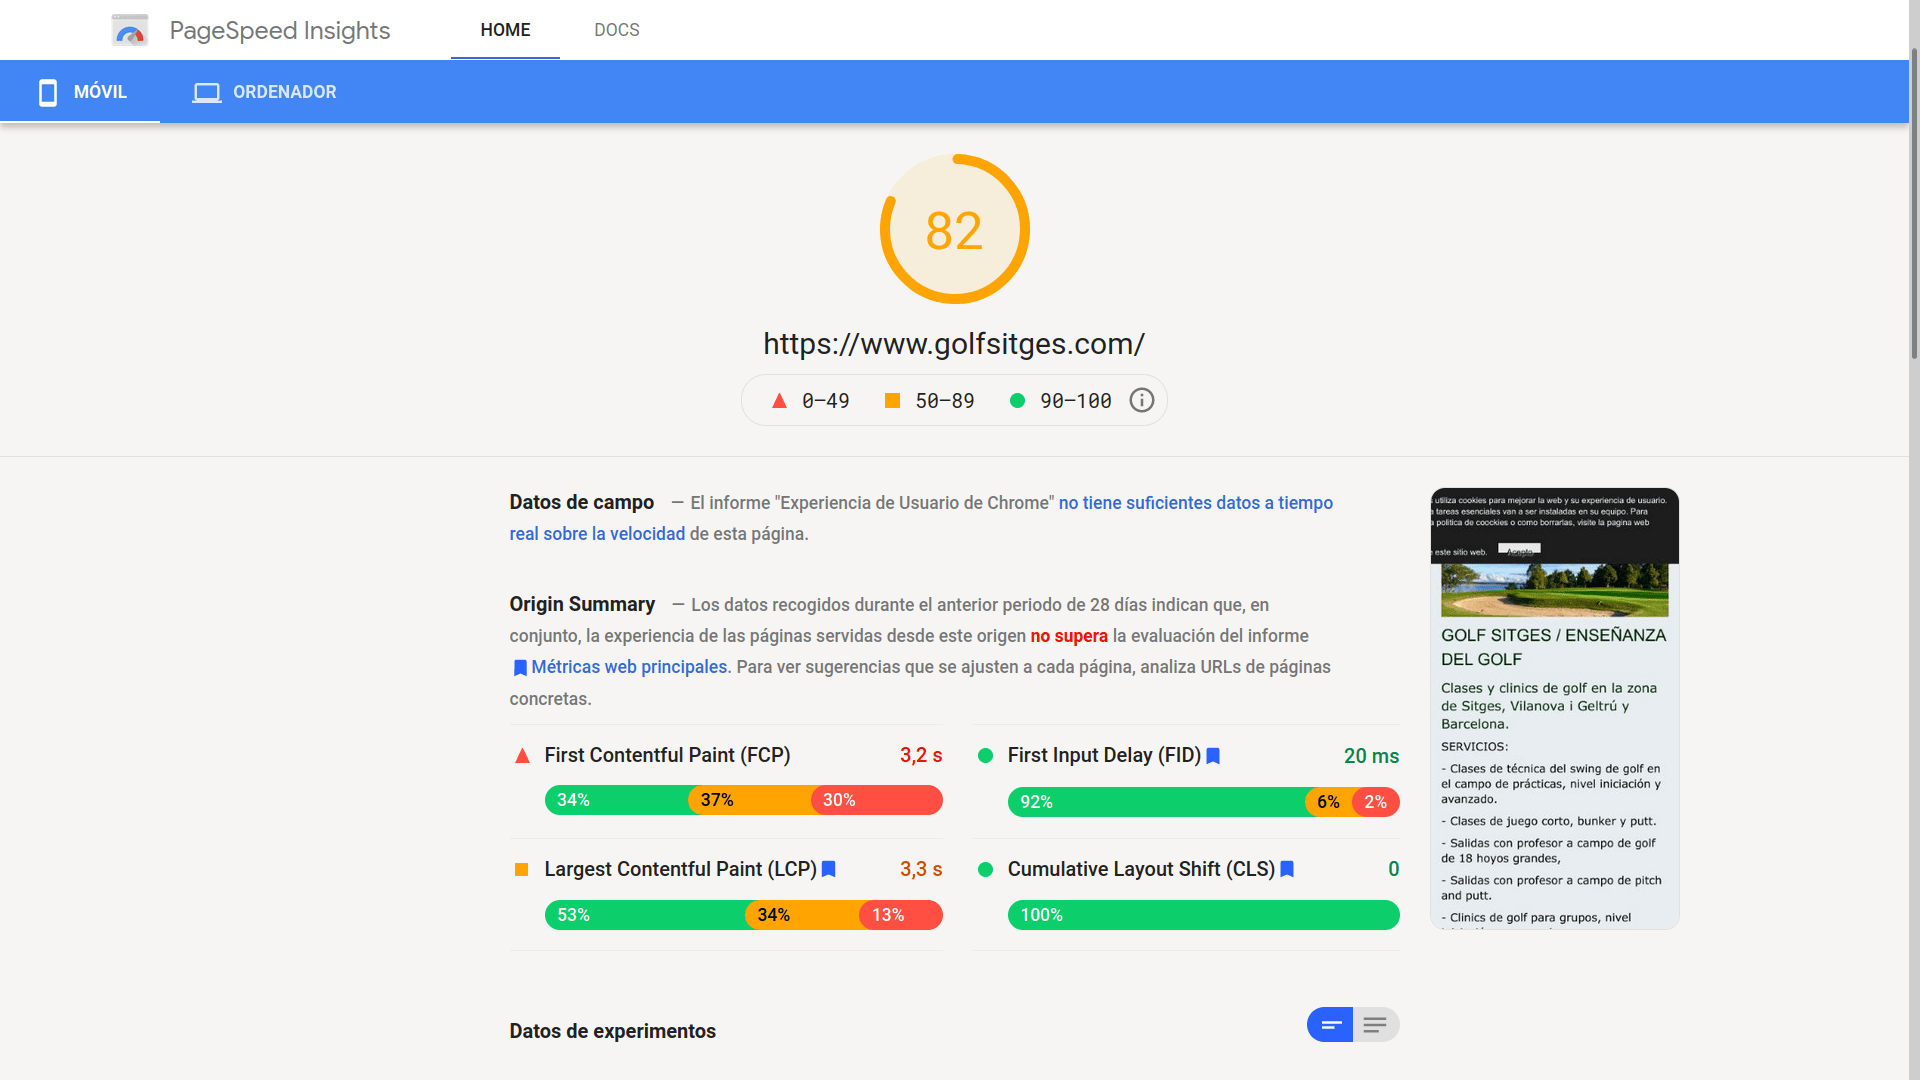Click the green 53% LCP bar segment
The image size is (1920, 1080).
(646, 915)
